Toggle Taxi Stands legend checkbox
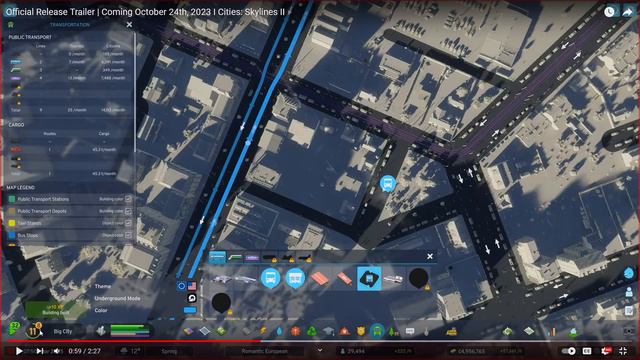This screenshot has width=640, height=360. (128, 223)
